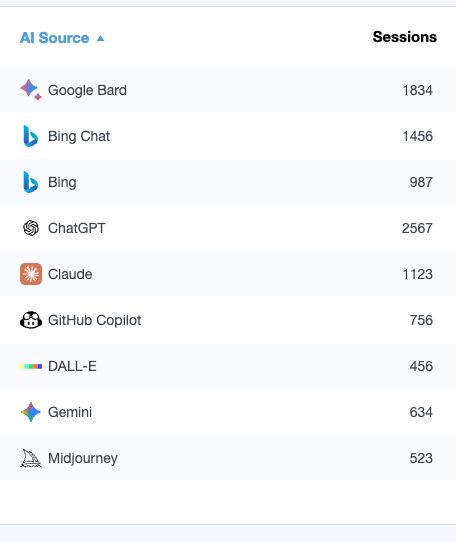Toggle the AI Source sort arrow
This screenshot has width=456, height=542.
pyautogui.click(x=100, y=38)
